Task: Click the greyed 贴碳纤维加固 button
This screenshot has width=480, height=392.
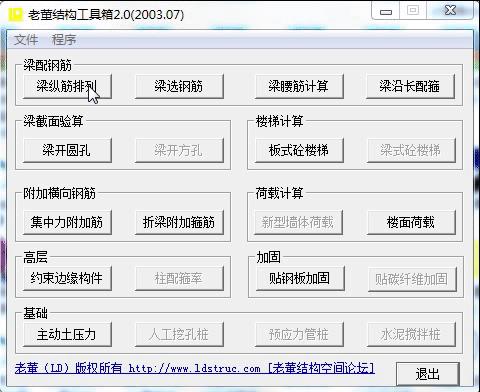Action: (412, 279)
